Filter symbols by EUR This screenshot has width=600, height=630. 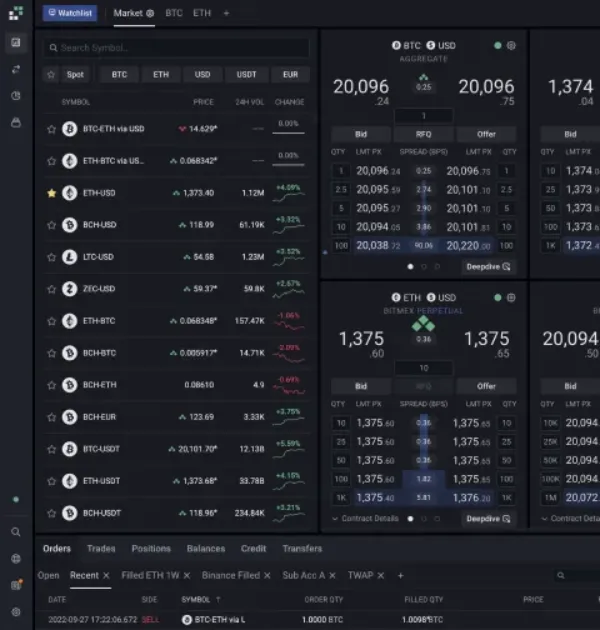(290, 74)
